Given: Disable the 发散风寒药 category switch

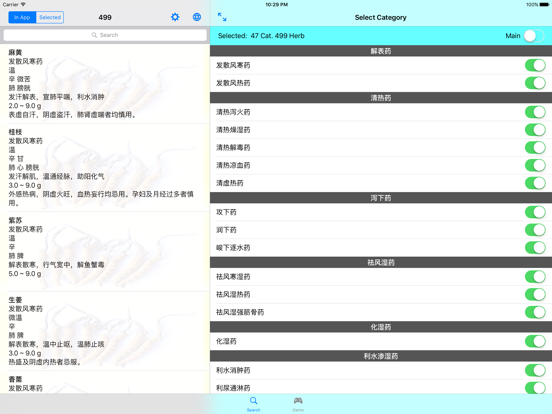Looking at the screenshot, I should tap(535, 65).
